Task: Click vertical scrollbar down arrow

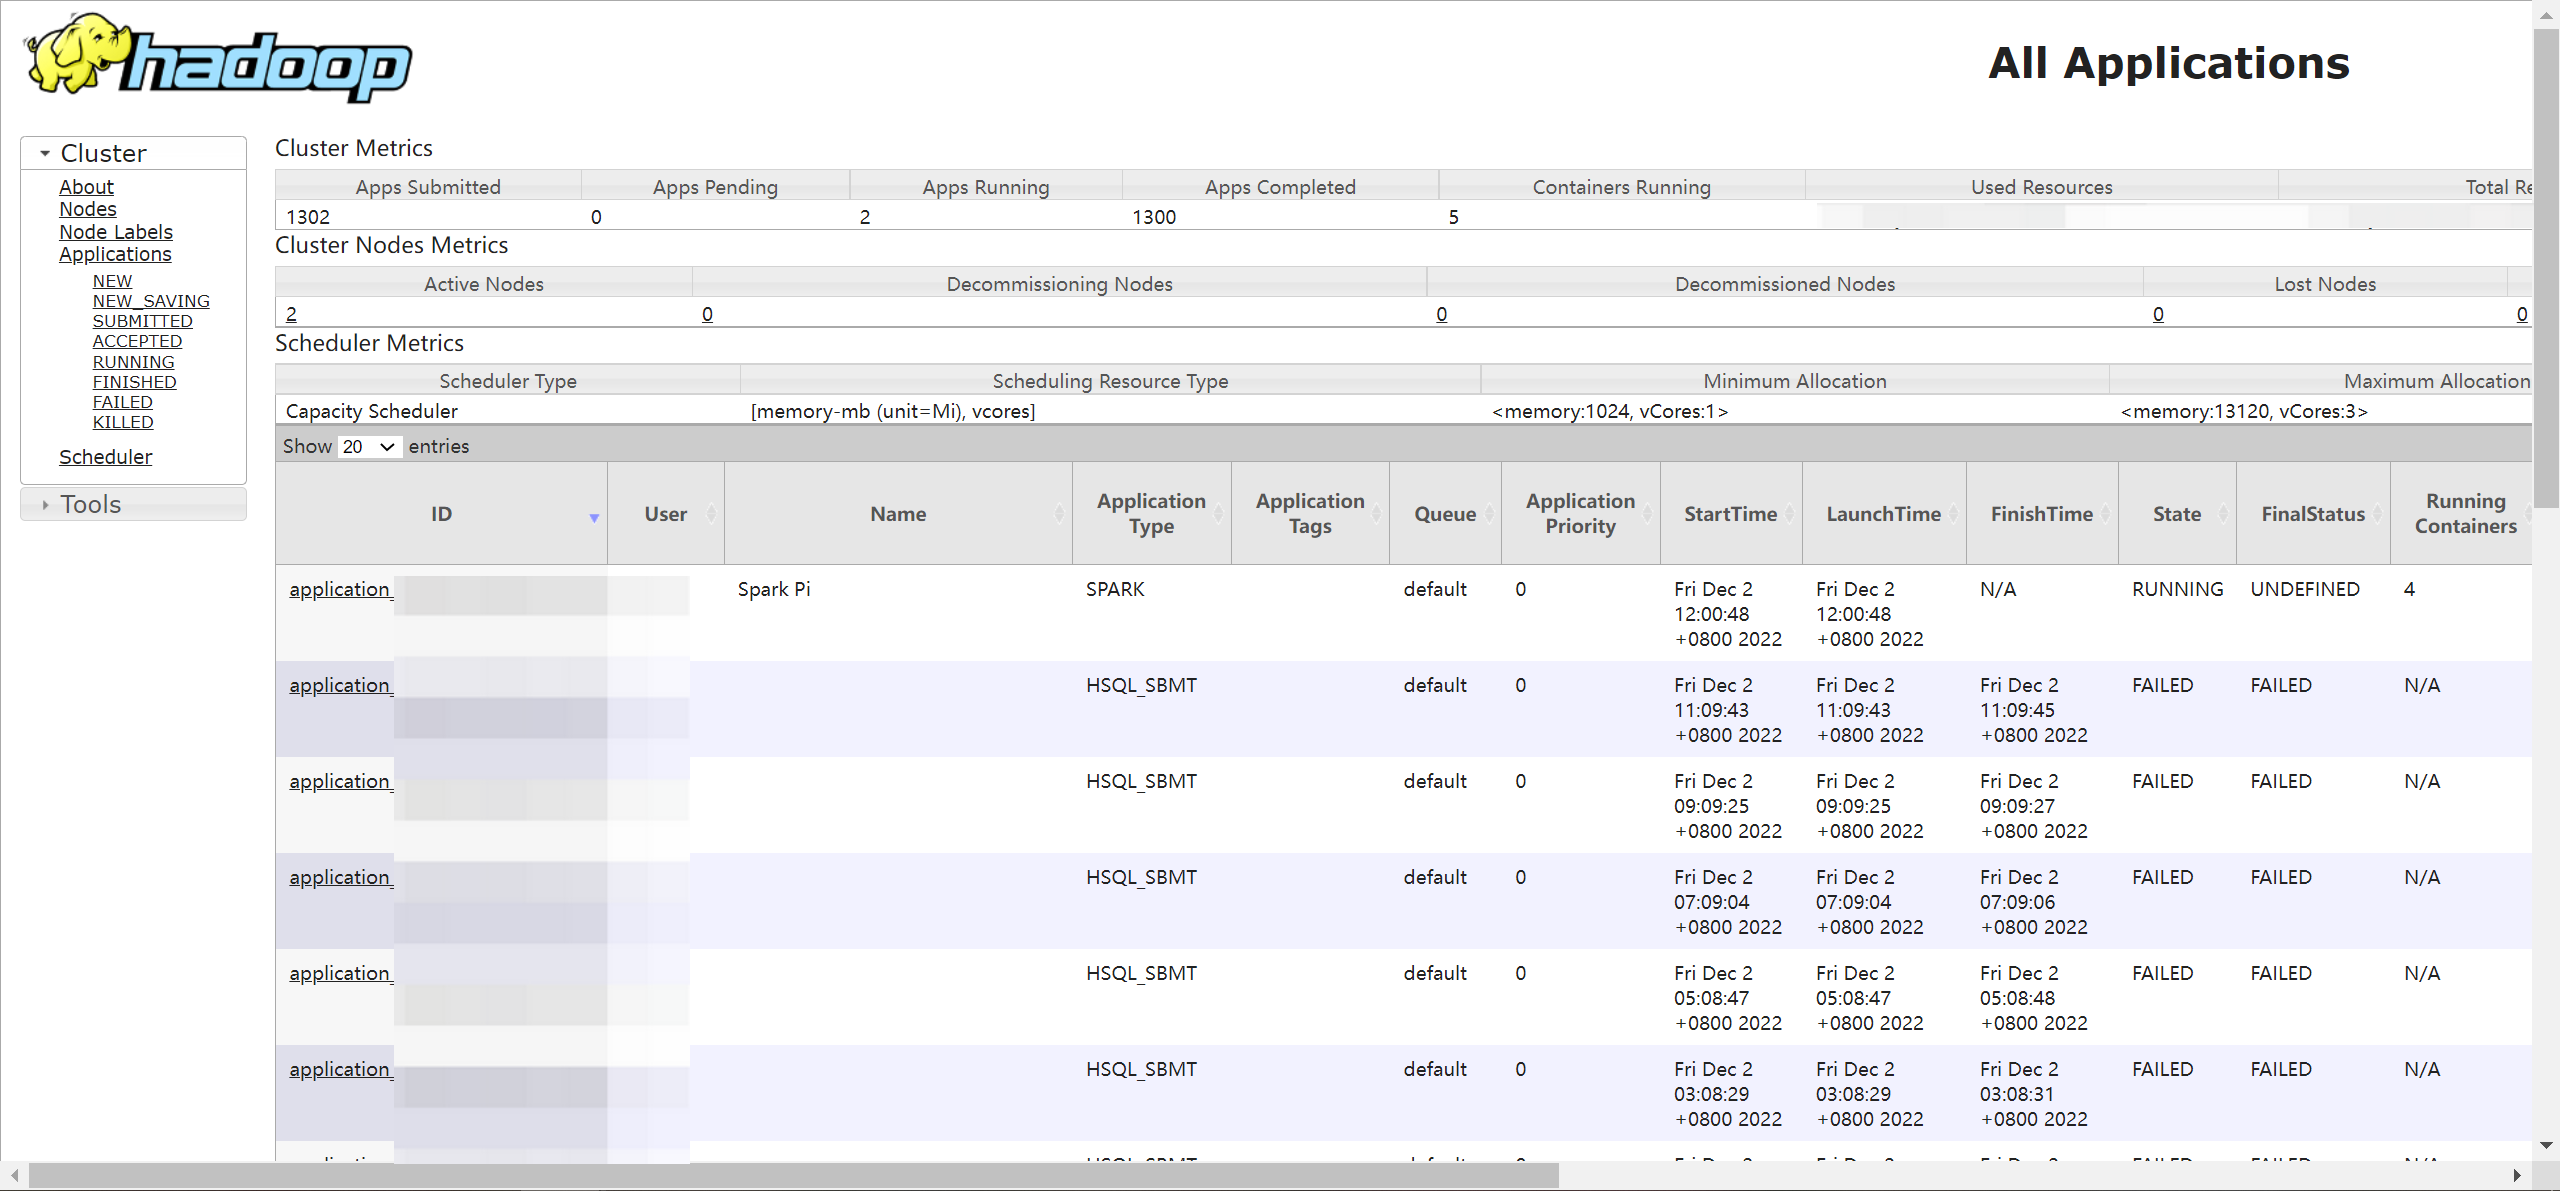Action: click(2546, 1145)
